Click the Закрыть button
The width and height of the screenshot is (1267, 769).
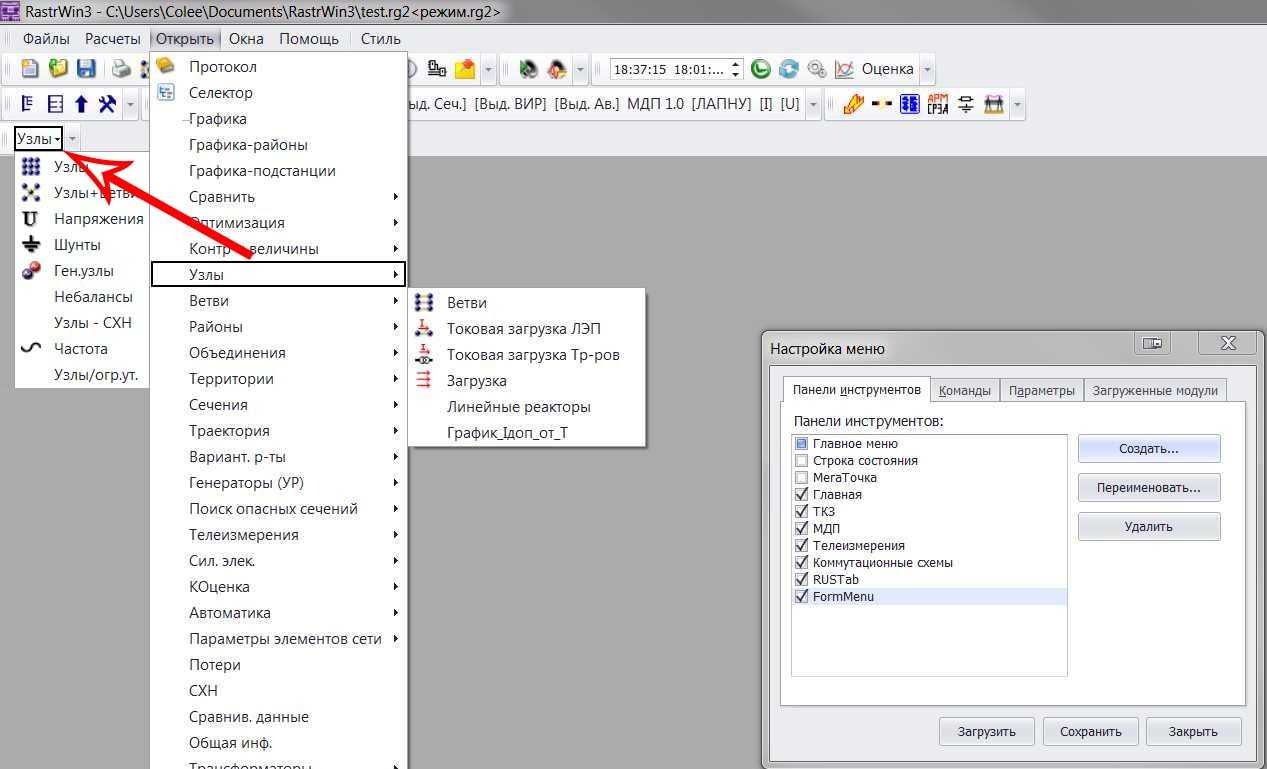(x=1193, y=731)
